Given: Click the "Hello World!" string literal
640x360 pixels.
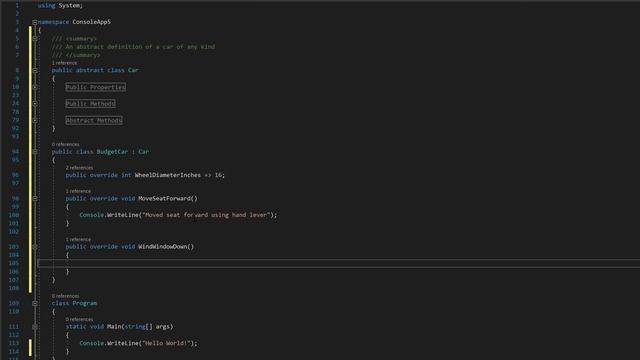Looking at the screenshot, I should pos(166,343).
